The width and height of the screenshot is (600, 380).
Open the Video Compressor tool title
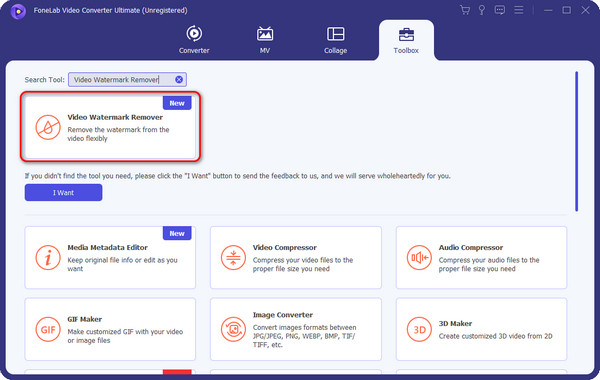285,247
